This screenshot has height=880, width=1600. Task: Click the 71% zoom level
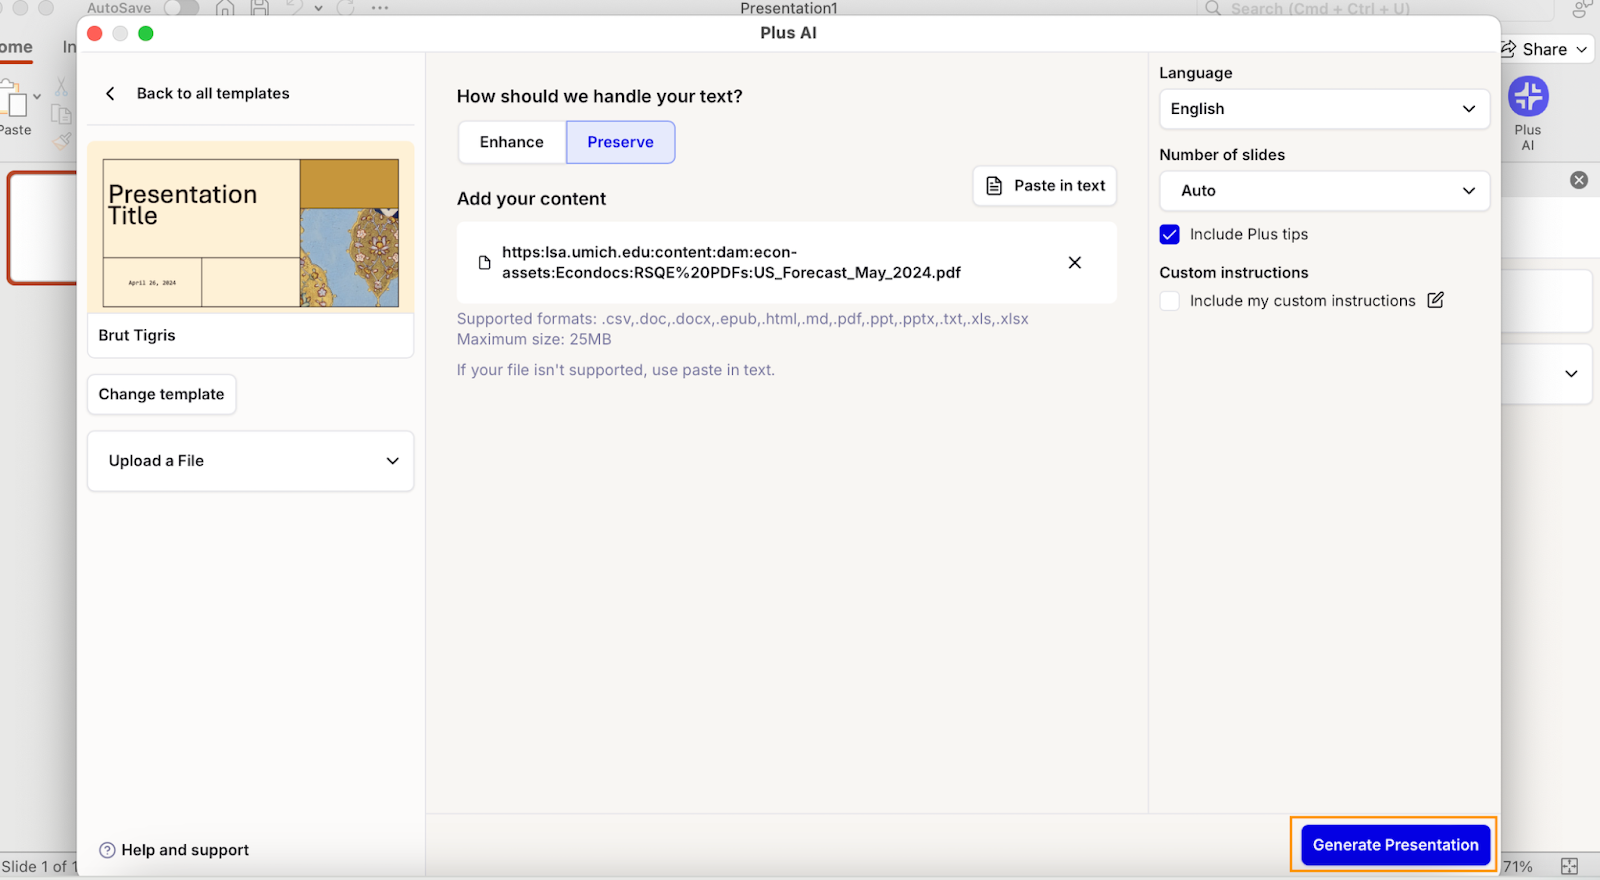point(1518,867)
